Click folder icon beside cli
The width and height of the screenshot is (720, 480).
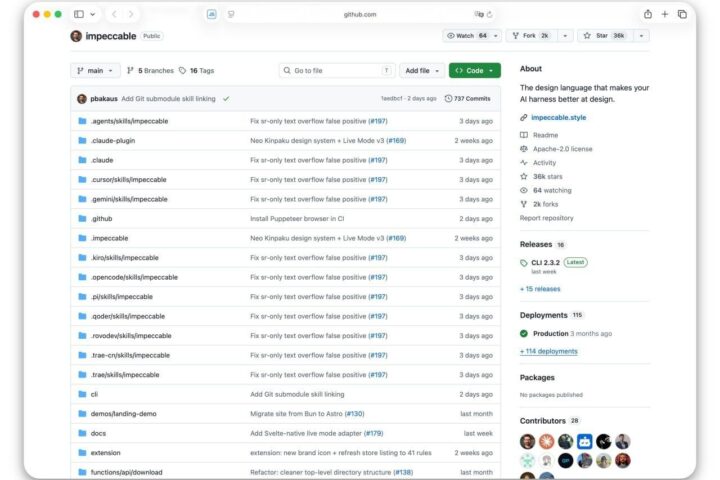click(x=82, y=394)
